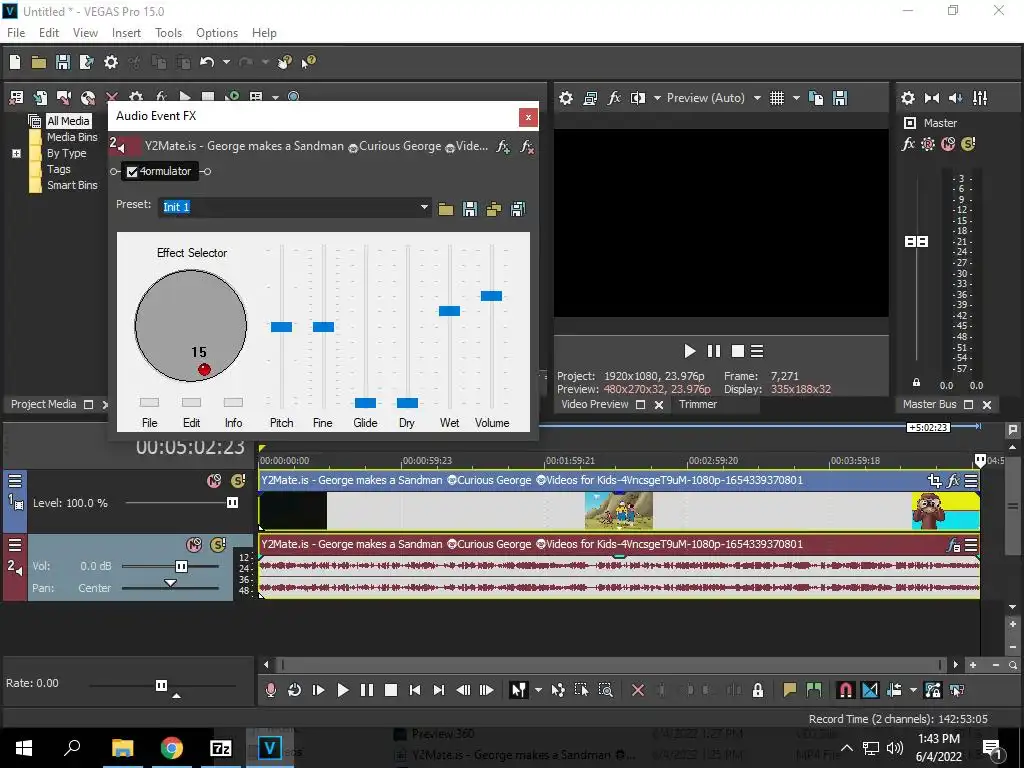Open the Normal Edit Tool dropdown arrow
The height and width of the screenshot is (768, 1024).
click(538, 690)
